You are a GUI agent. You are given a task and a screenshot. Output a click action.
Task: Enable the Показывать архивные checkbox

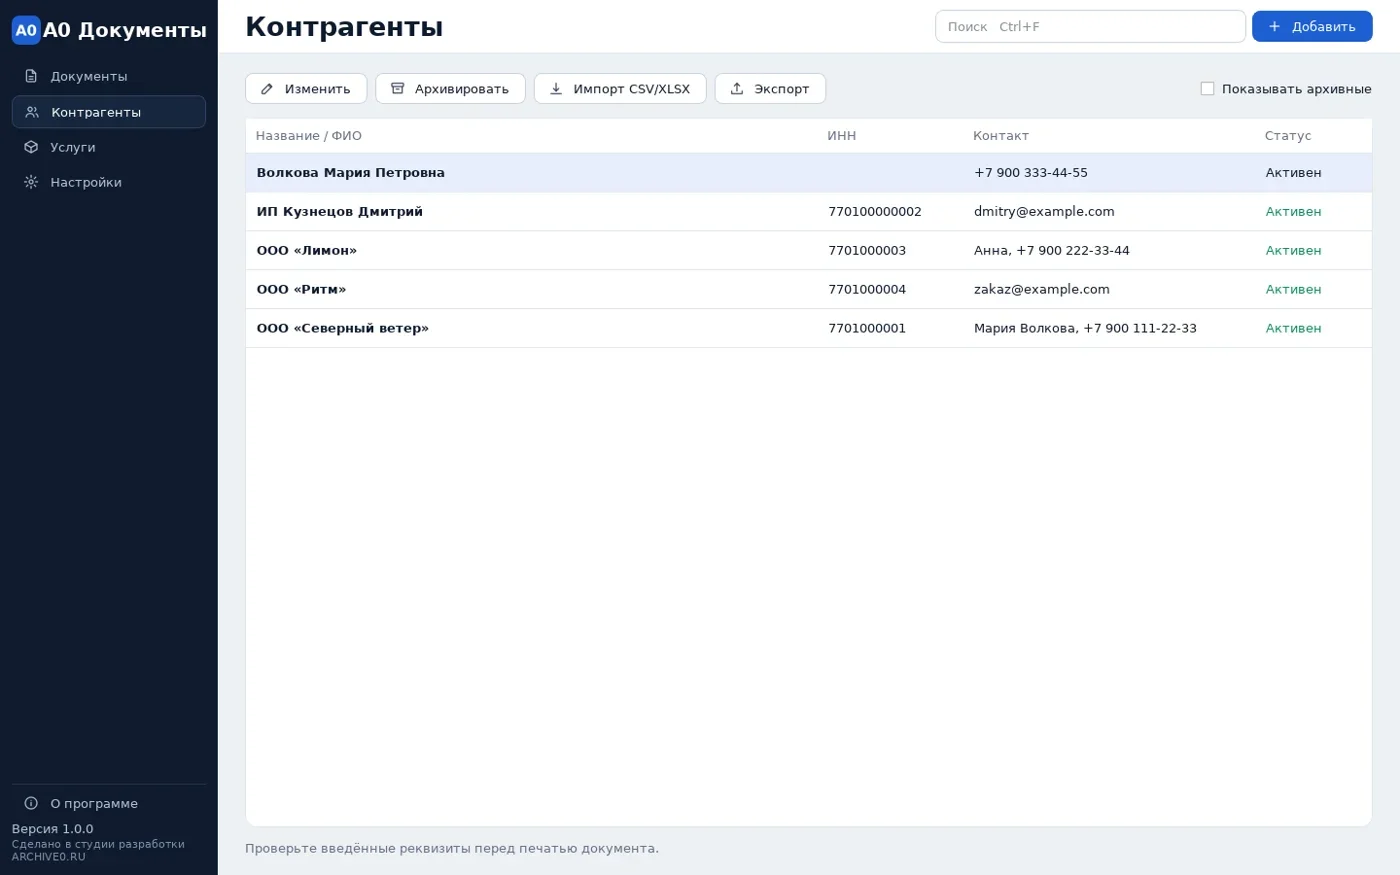tap(1207, 89)
